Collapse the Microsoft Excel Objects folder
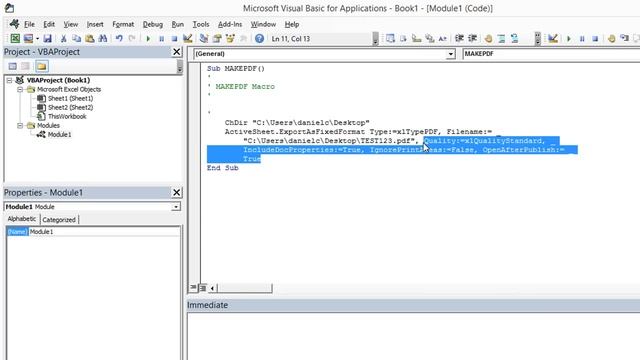This screenshot has height=360, width=640. click(x=20, y=89)
